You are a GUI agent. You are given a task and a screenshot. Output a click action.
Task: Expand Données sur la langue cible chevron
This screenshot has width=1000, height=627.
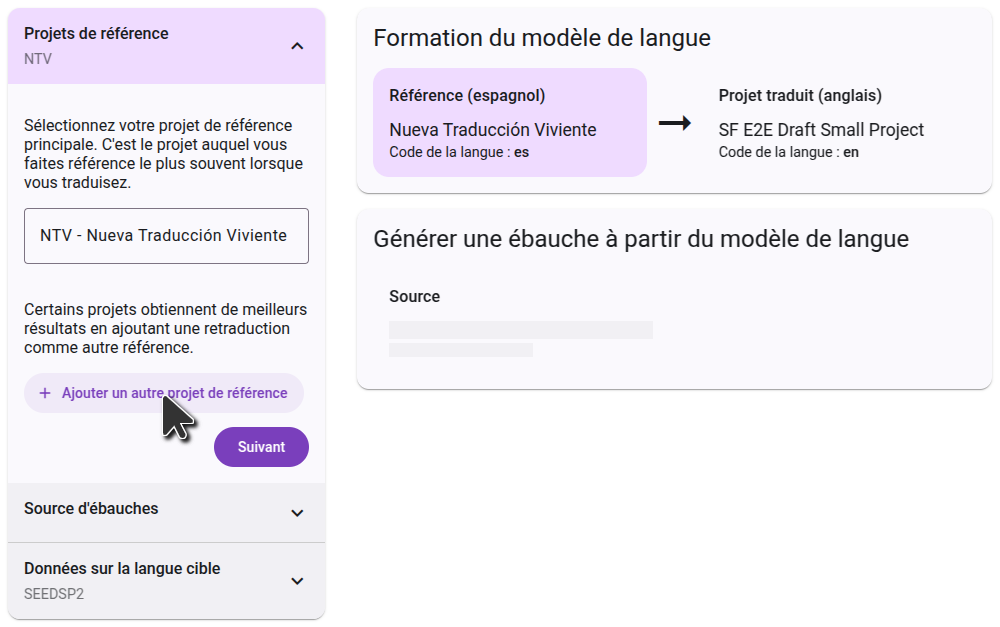[x=296, y=581]
